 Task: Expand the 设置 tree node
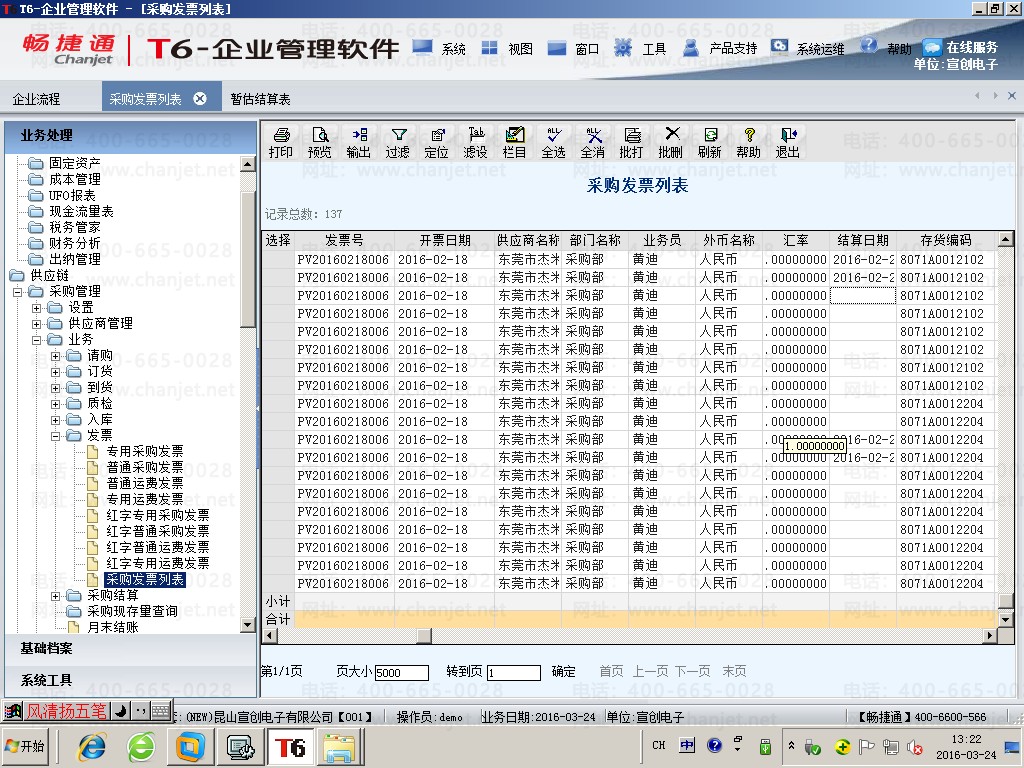pos(37,307)
